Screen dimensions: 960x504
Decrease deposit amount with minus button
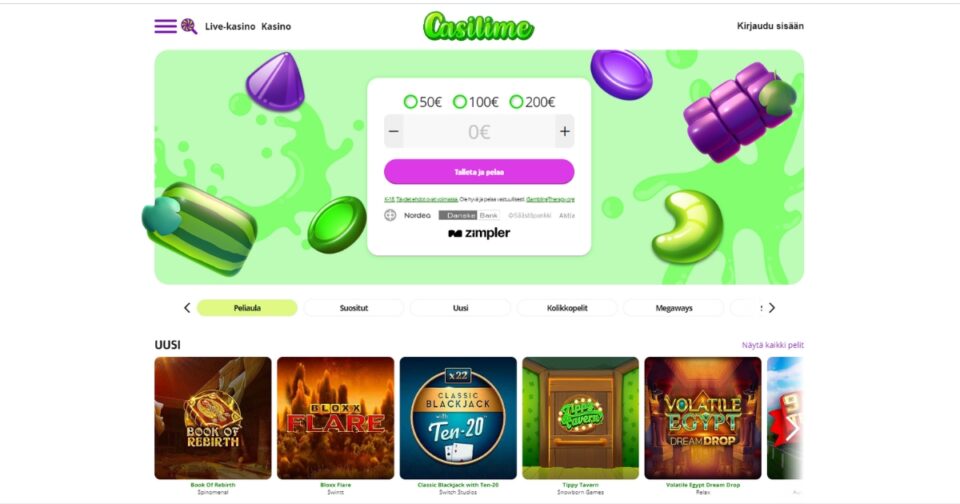pos(394,131)
